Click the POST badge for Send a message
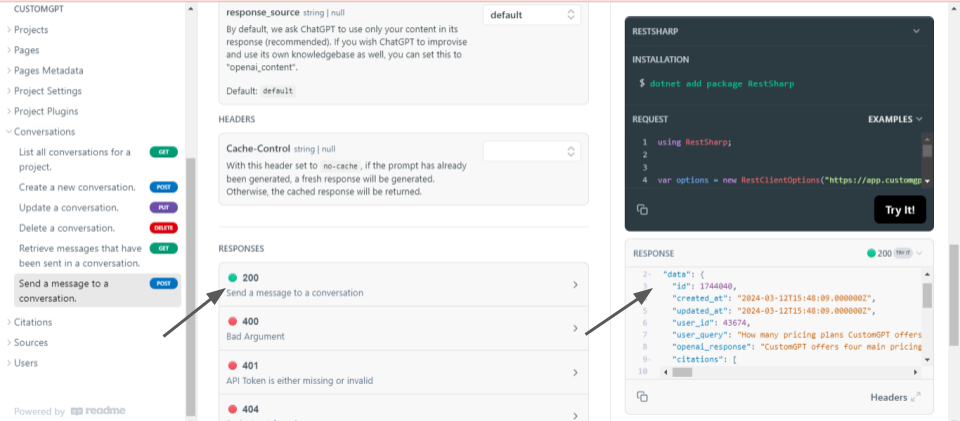This screenshot has width=960, height=421. [x=163, y=283]
